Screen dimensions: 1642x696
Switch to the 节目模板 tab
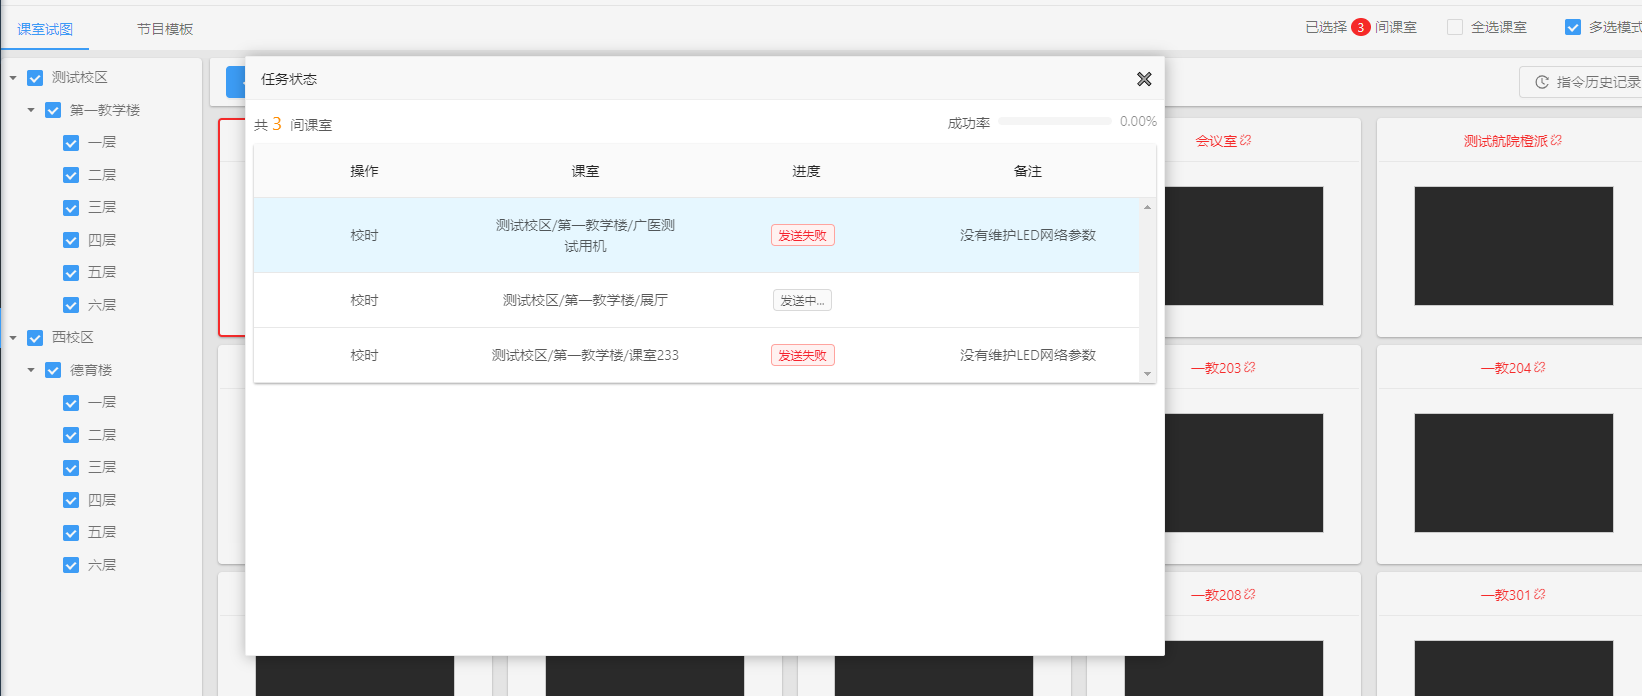165,29
